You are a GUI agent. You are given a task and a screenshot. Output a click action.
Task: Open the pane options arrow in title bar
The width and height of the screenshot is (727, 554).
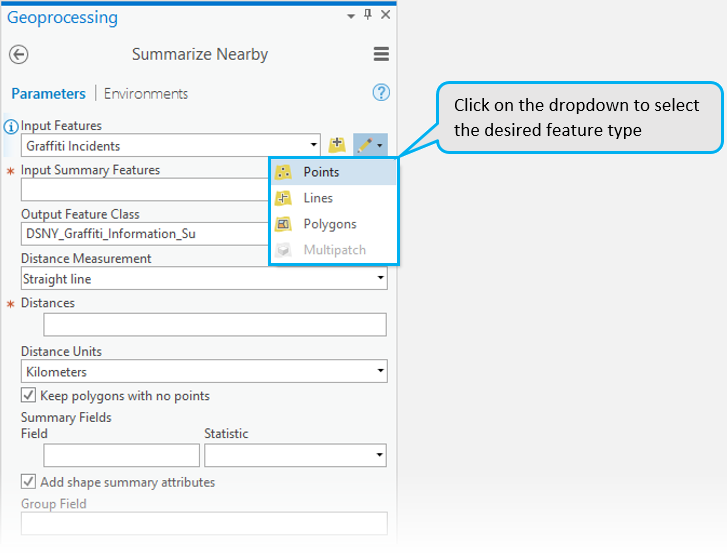click(351, 16)
